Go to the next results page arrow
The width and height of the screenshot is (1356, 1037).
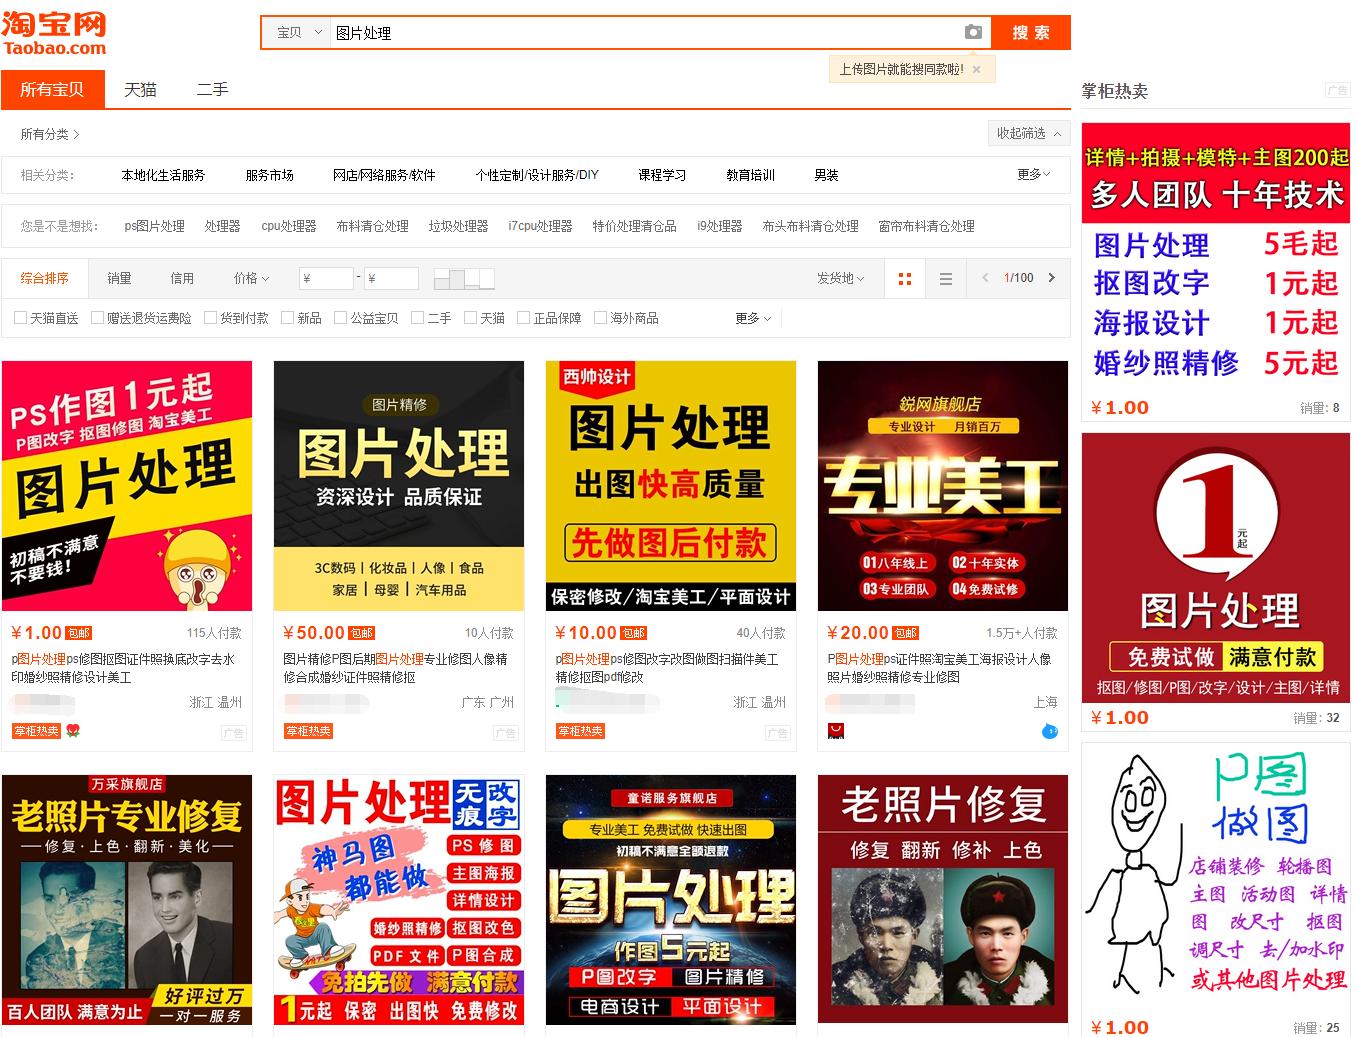1051,278
